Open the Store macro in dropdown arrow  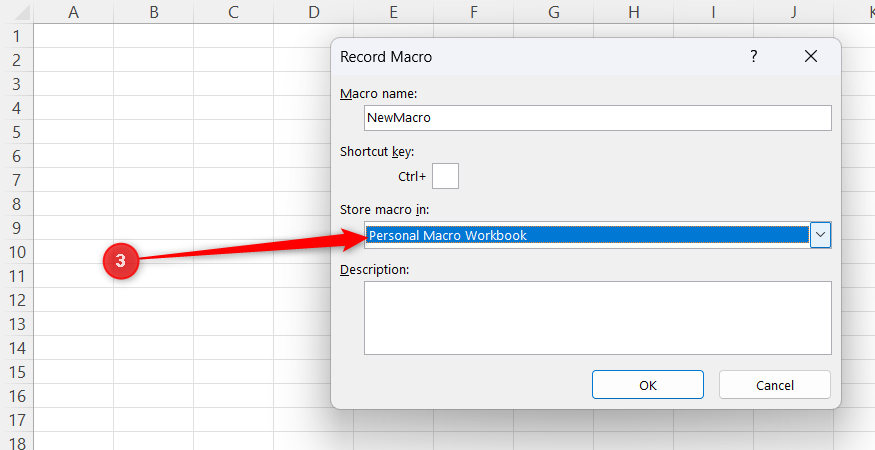pos(820,235)
